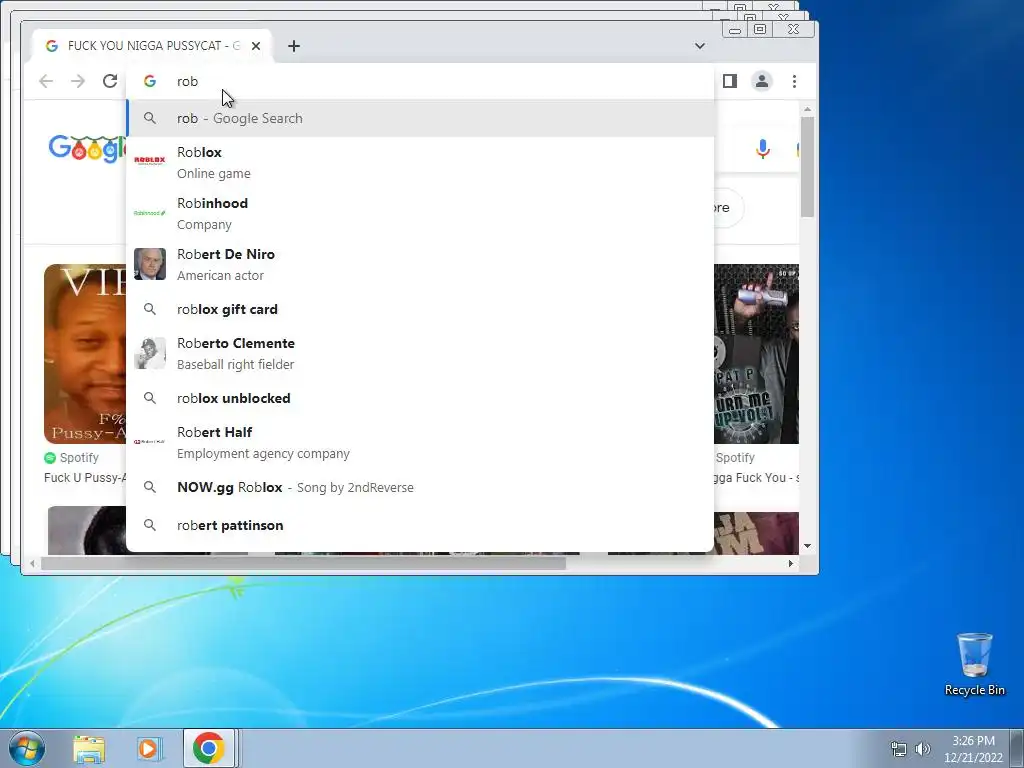The image size is (1024, 768).
Task: Click the Roblox logo icon
Action: [150, 161]
